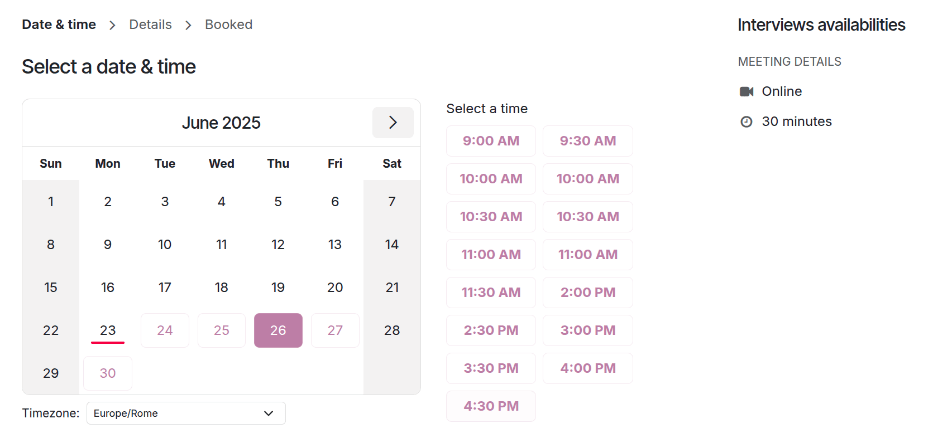This screenshot has height=443, width=933.
Task: Click the clock icon for duration
Action: [x=746, y=122]
